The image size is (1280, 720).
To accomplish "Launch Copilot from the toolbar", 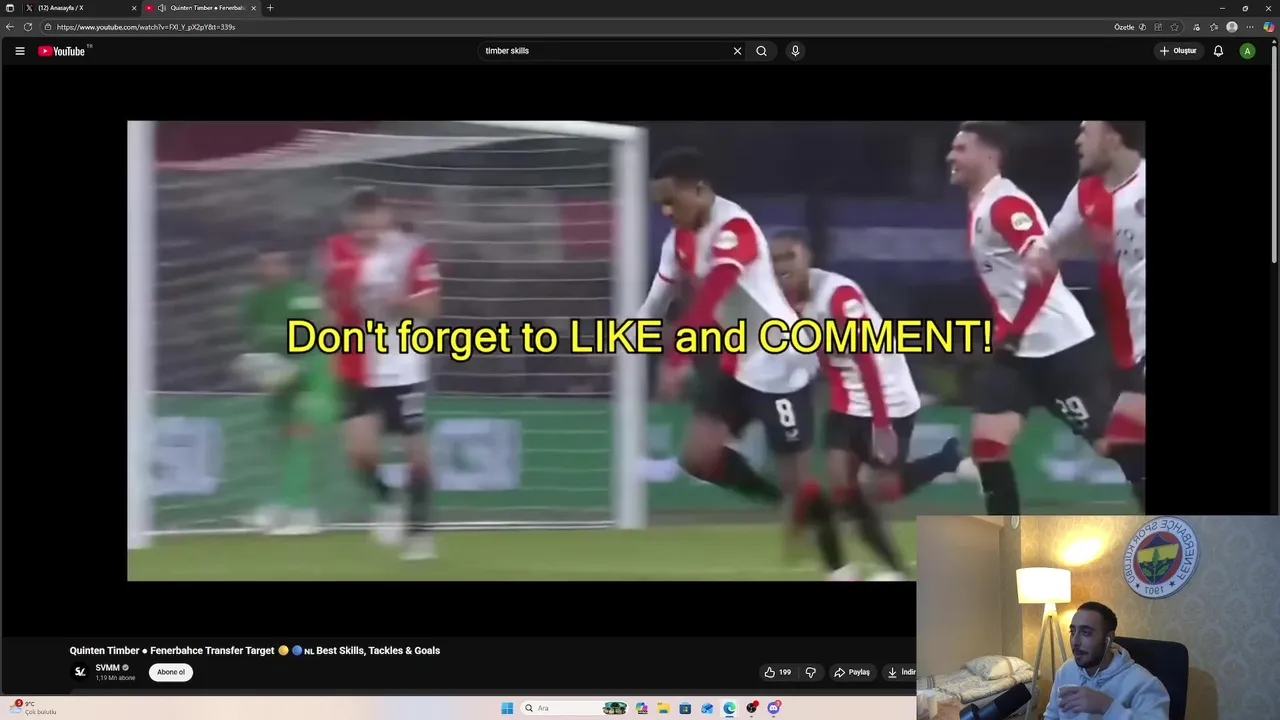I will pos(1269,27).
